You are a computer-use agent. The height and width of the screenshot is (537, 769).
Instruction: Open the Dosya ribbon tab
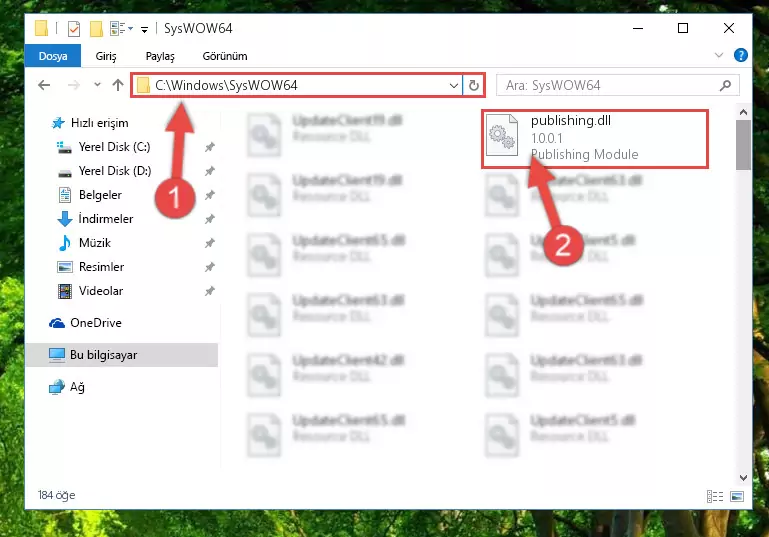[53, 56]
